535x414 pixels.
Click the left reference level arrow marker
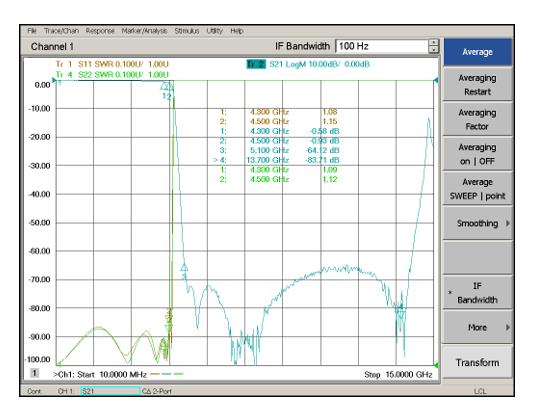[55, 80]
